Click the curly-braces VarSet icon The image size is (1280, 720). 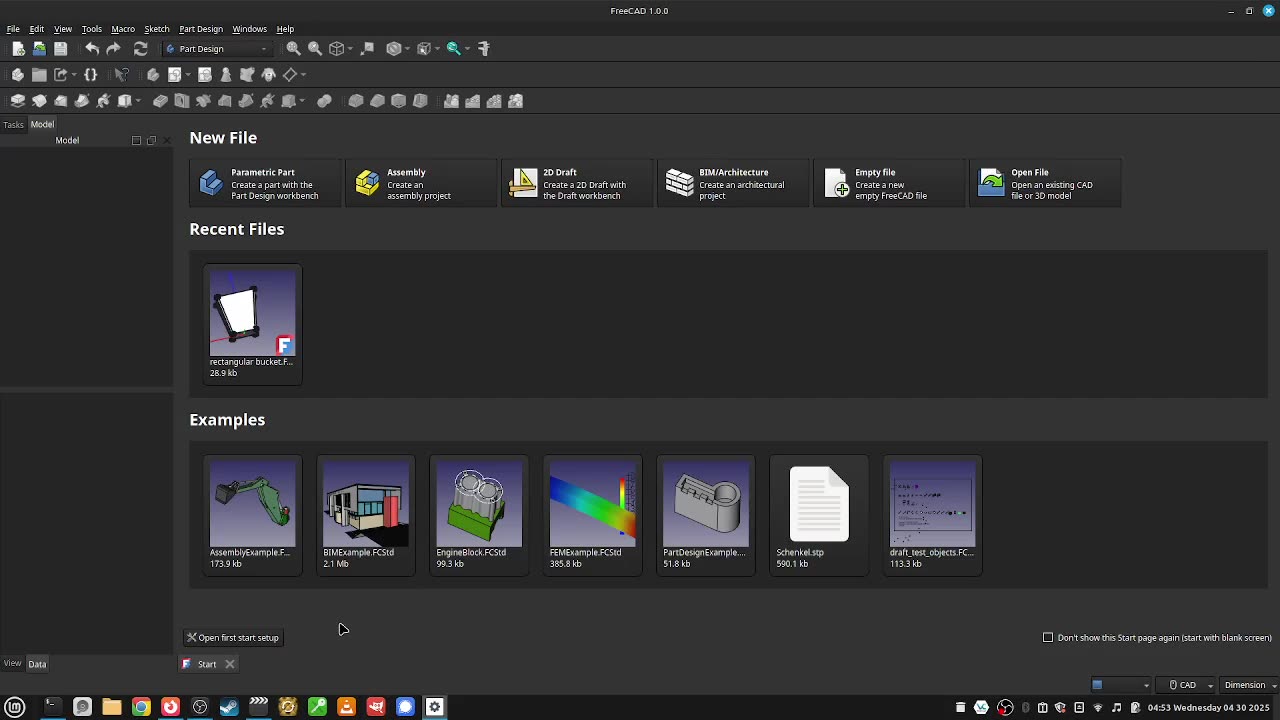click(x=91, y=75)
